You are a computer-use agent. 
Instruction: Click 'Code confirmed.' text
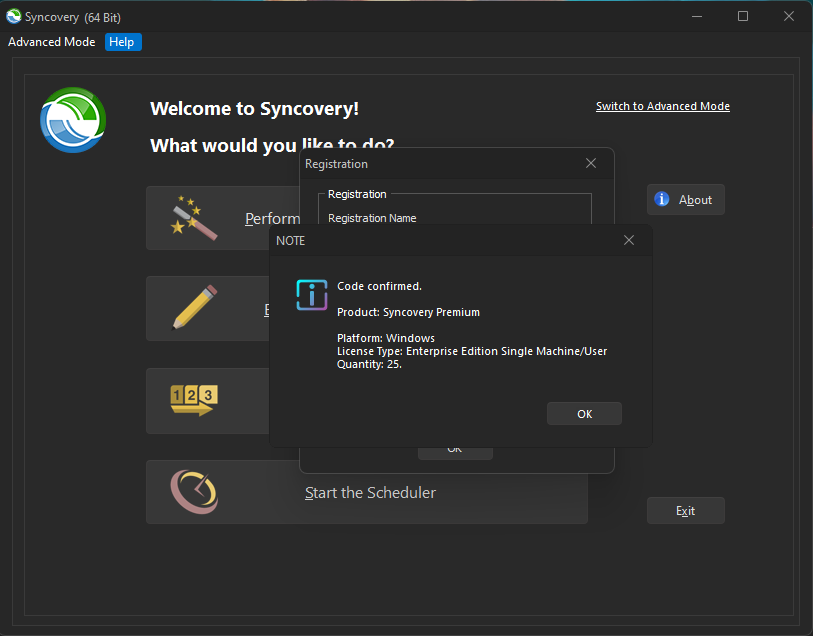pyautogui.click(x=379, y=286)
